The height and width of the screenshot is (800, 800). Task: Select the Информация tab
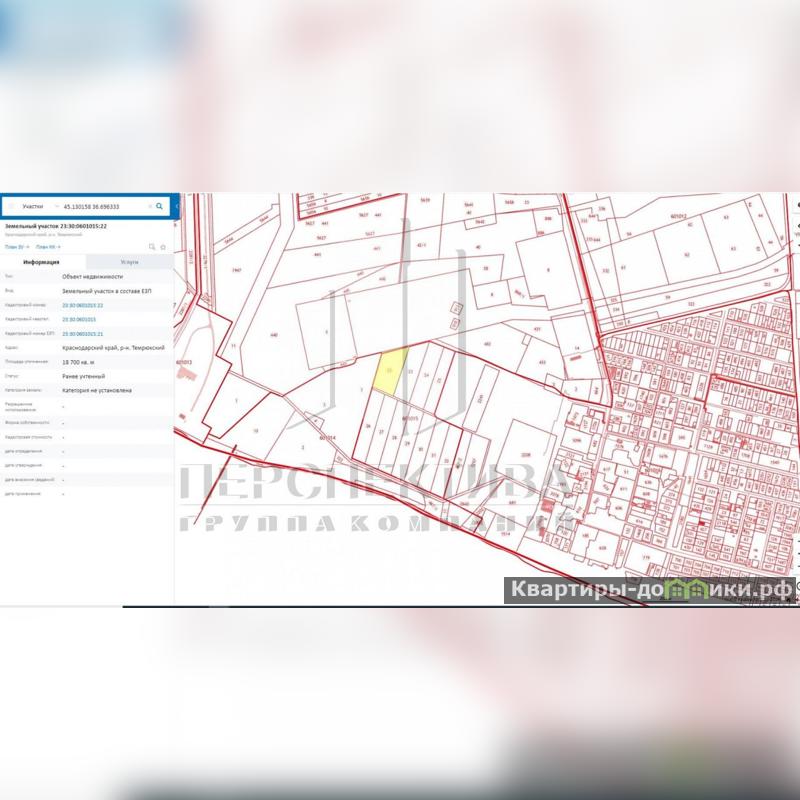coord(43,260)
